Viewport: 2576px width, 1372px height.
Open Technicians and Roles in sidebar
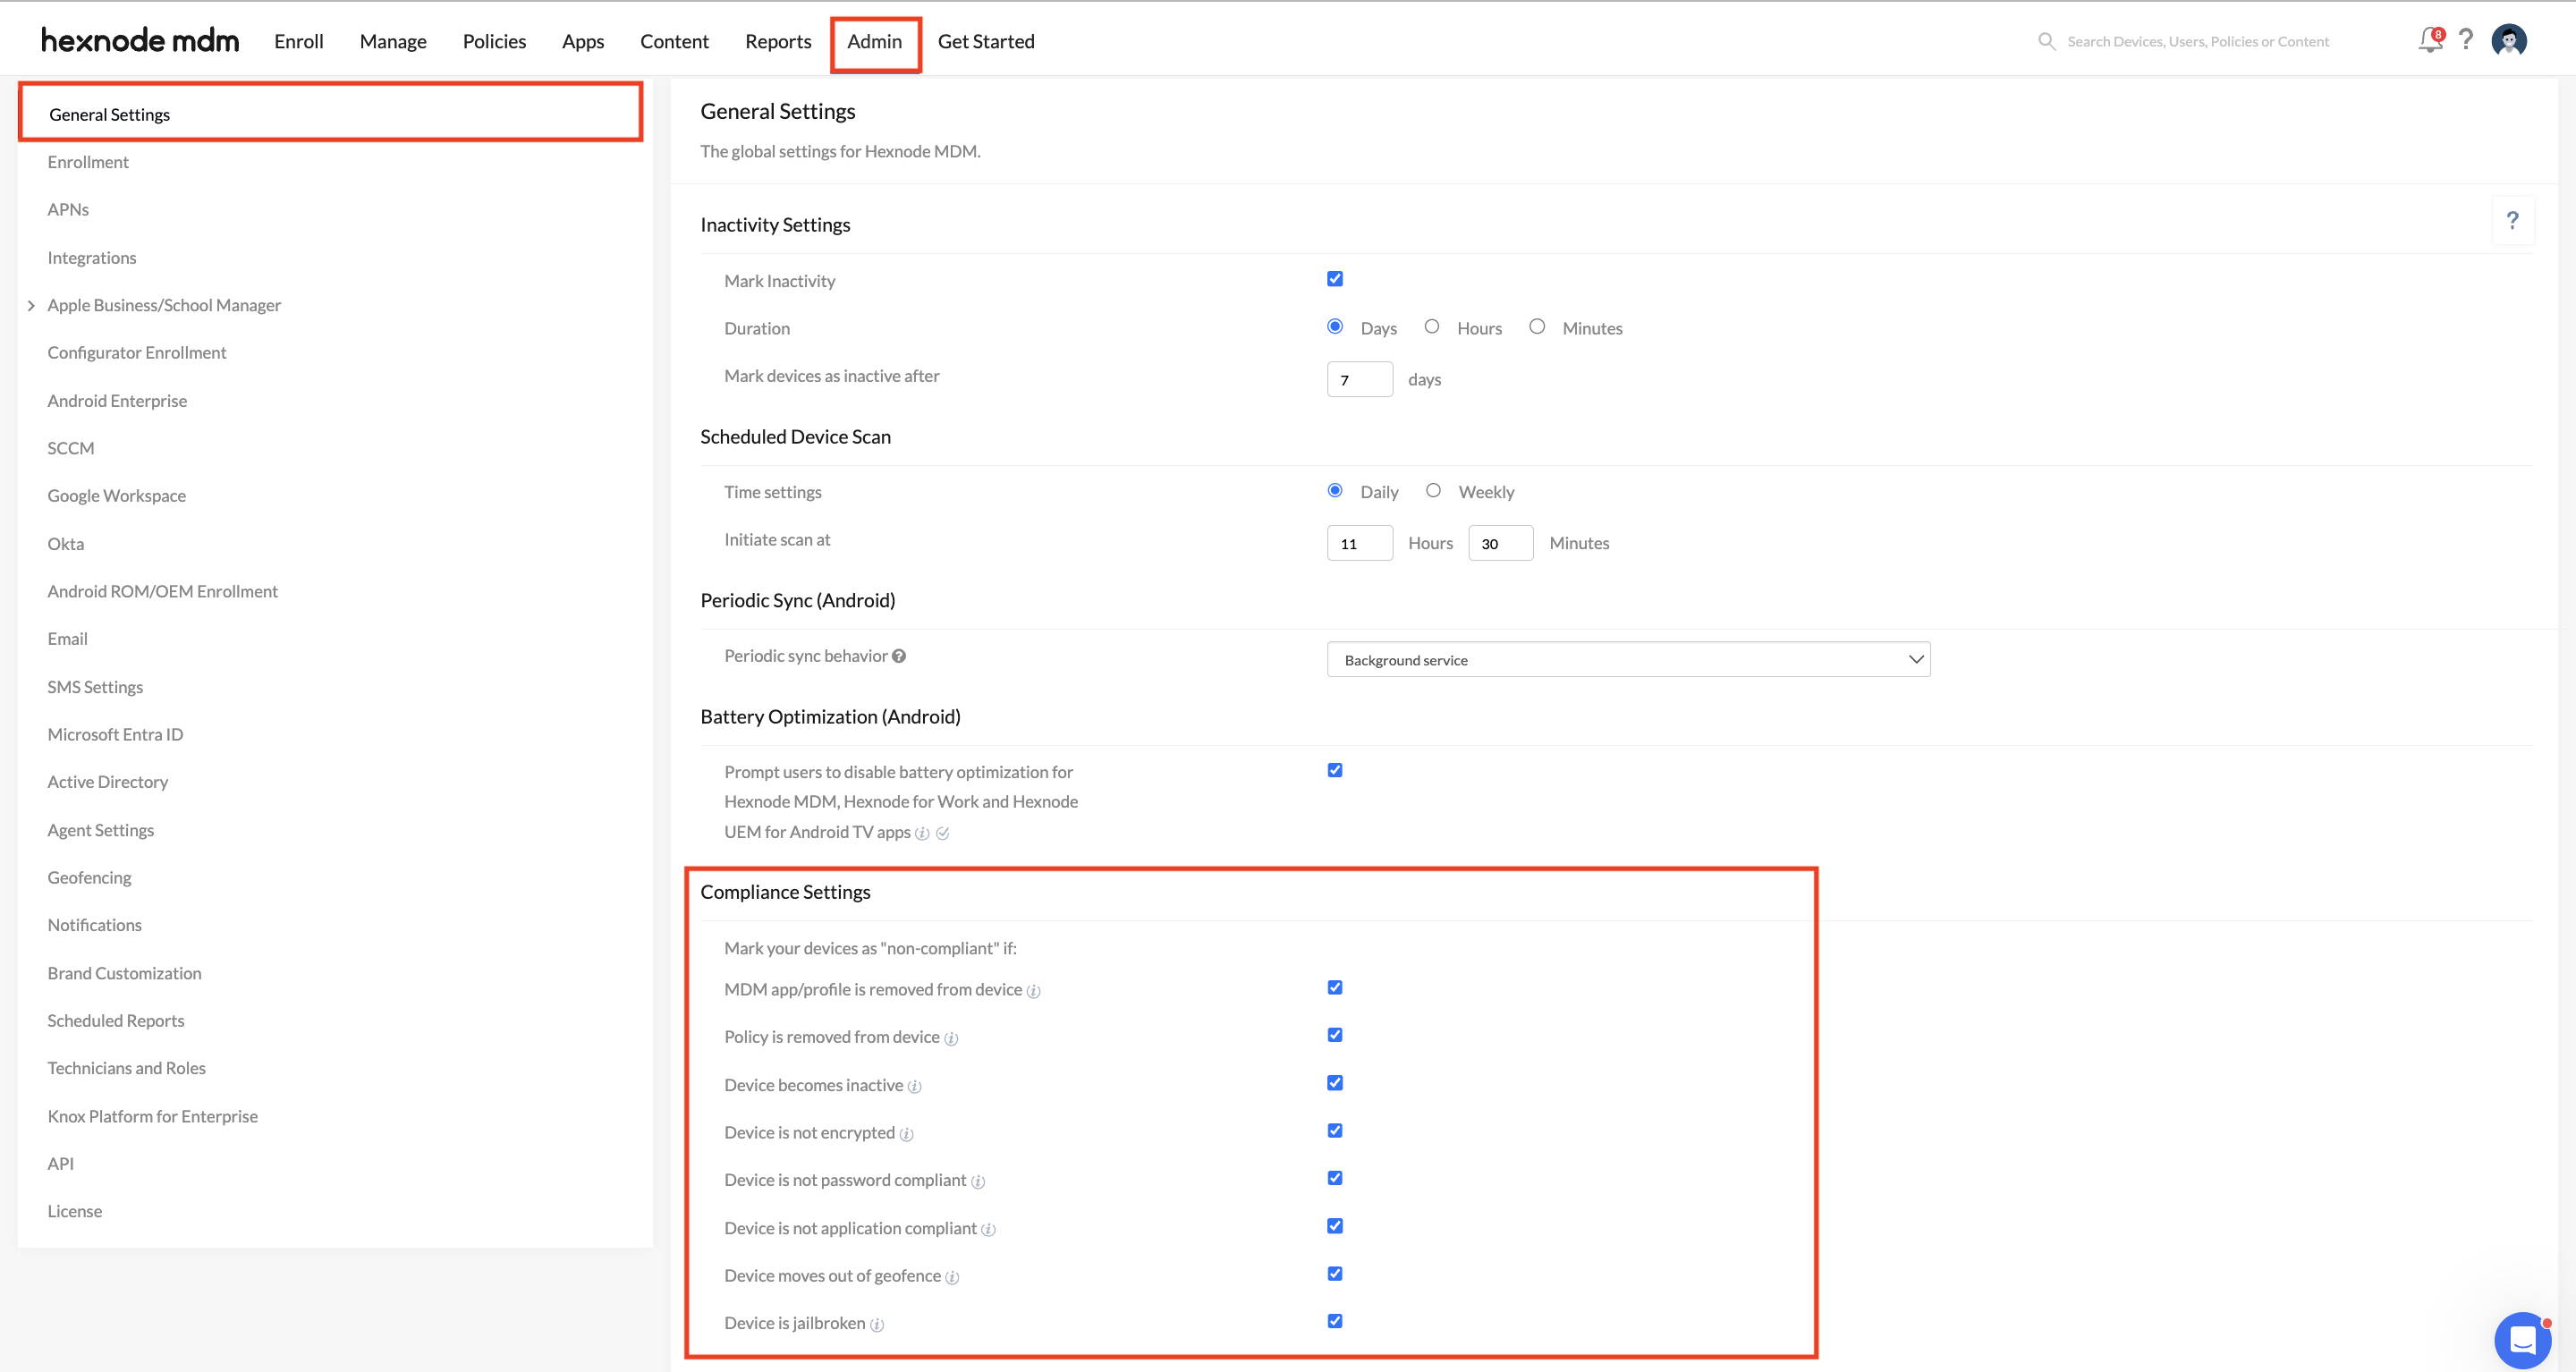click(x=126, y=1069)
